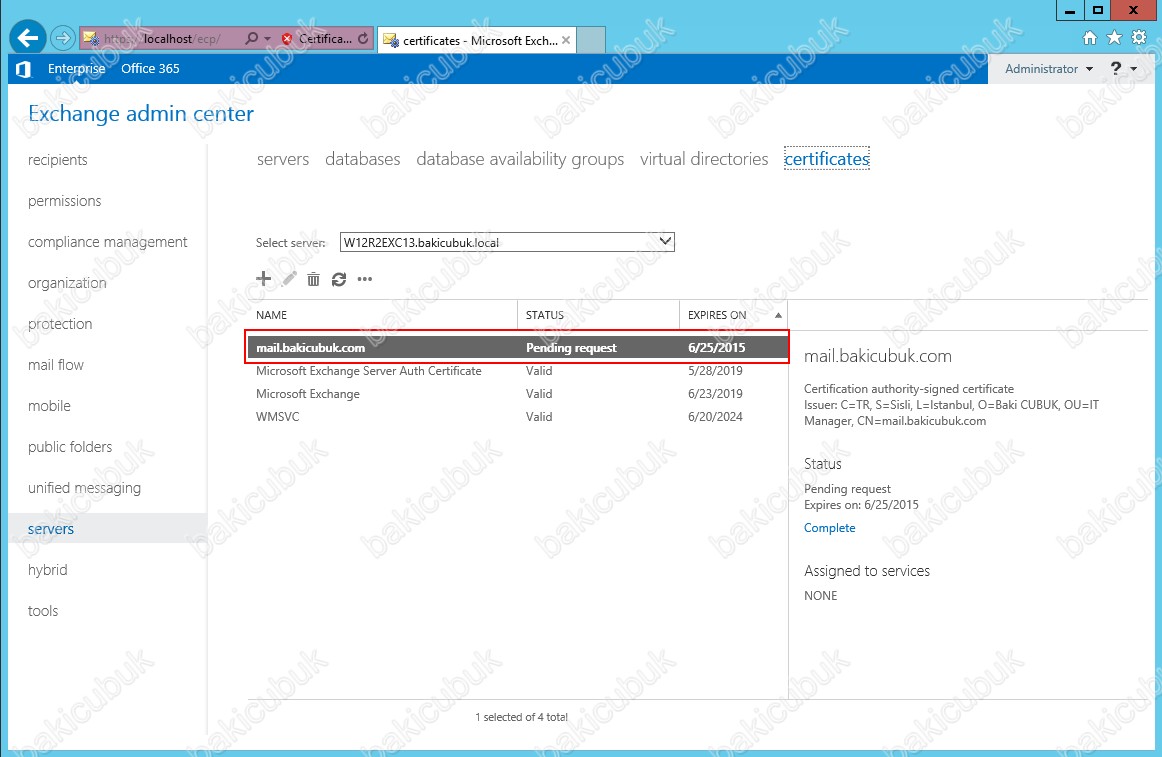Open permissions in the left navigation
This screenshot has height=757, width=1162.
coord(64,201)
